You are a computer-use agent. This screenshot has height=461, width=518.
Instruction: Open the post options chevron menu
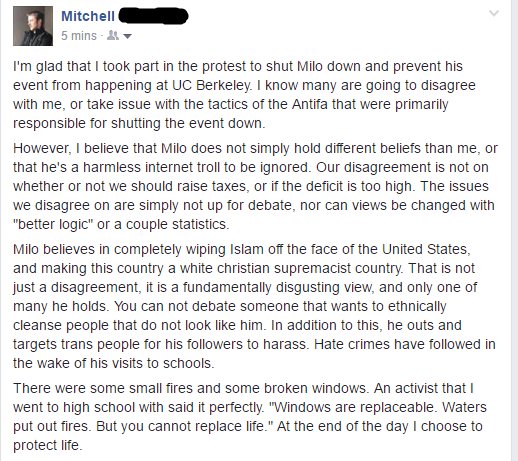pos(494,13)
